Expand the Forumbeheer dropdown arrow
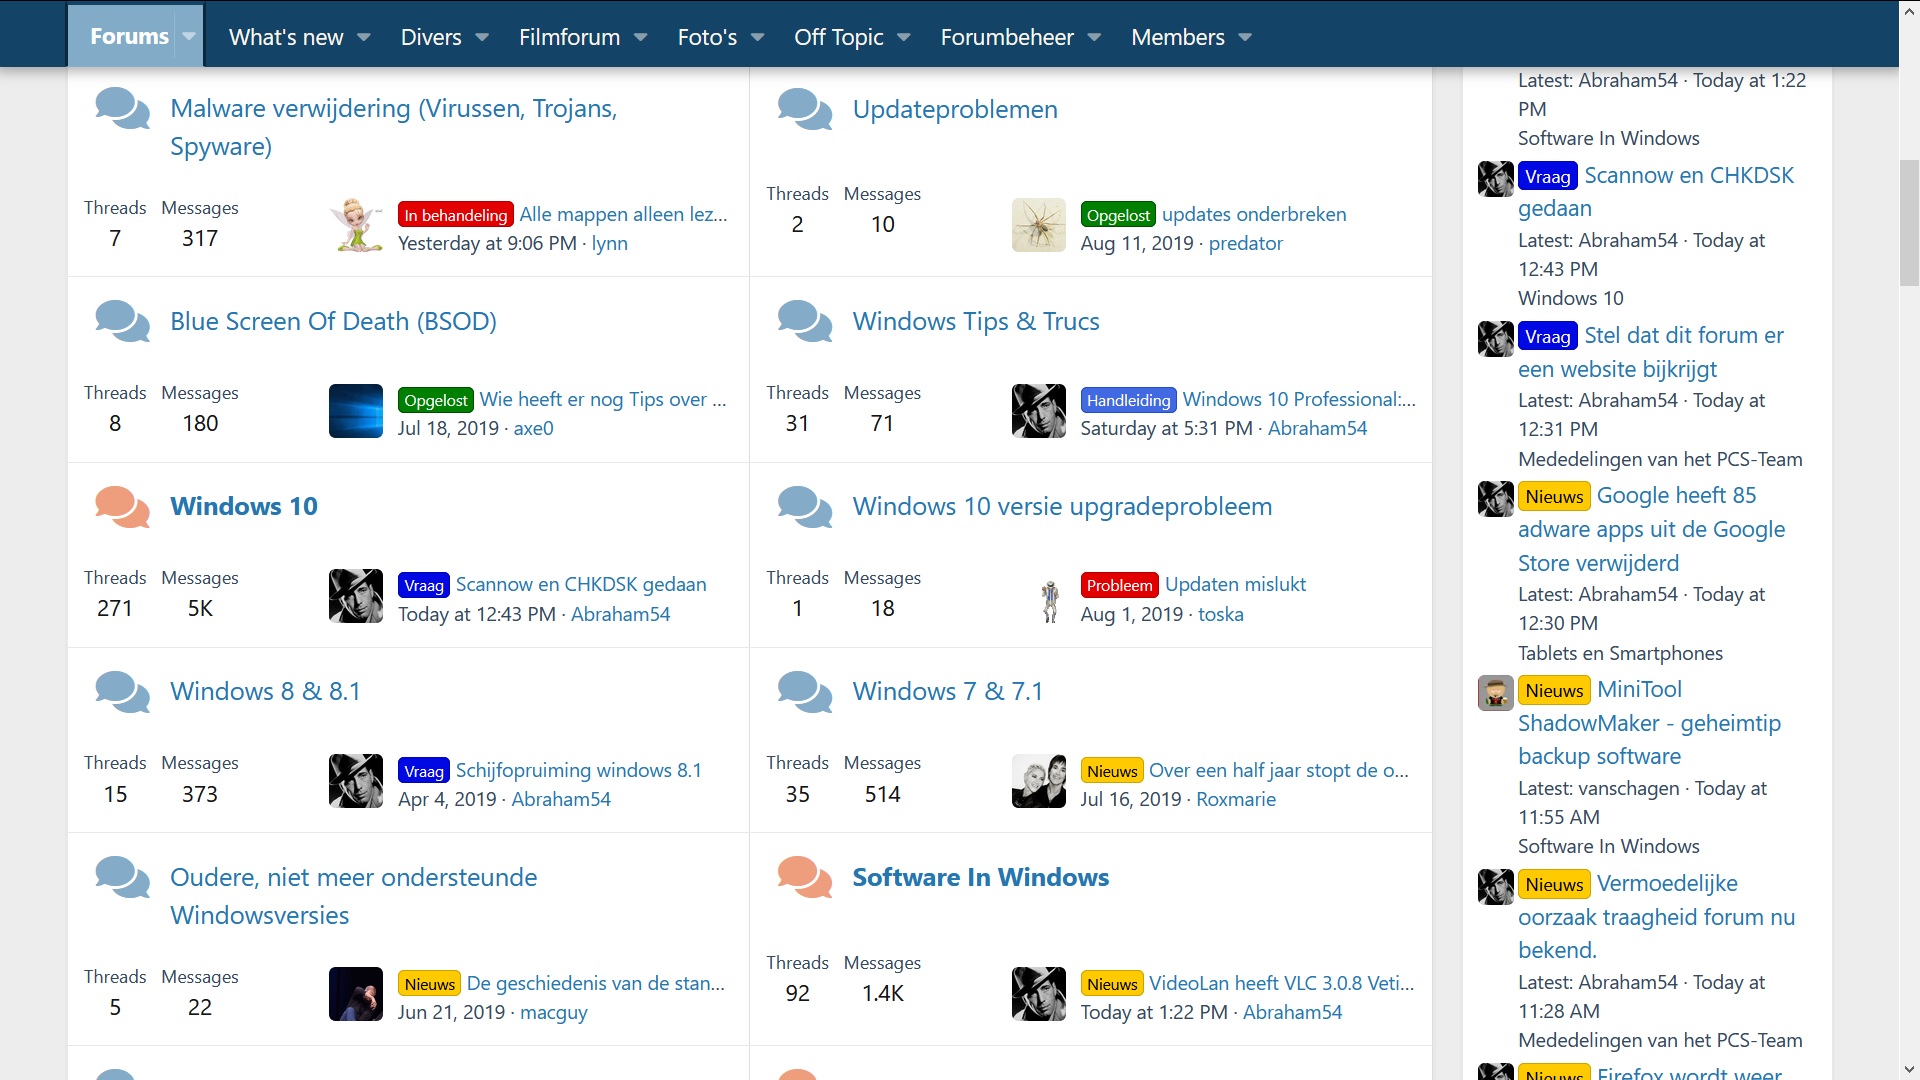The width and height of the screenshot is (1920, 1080). 1094,37
